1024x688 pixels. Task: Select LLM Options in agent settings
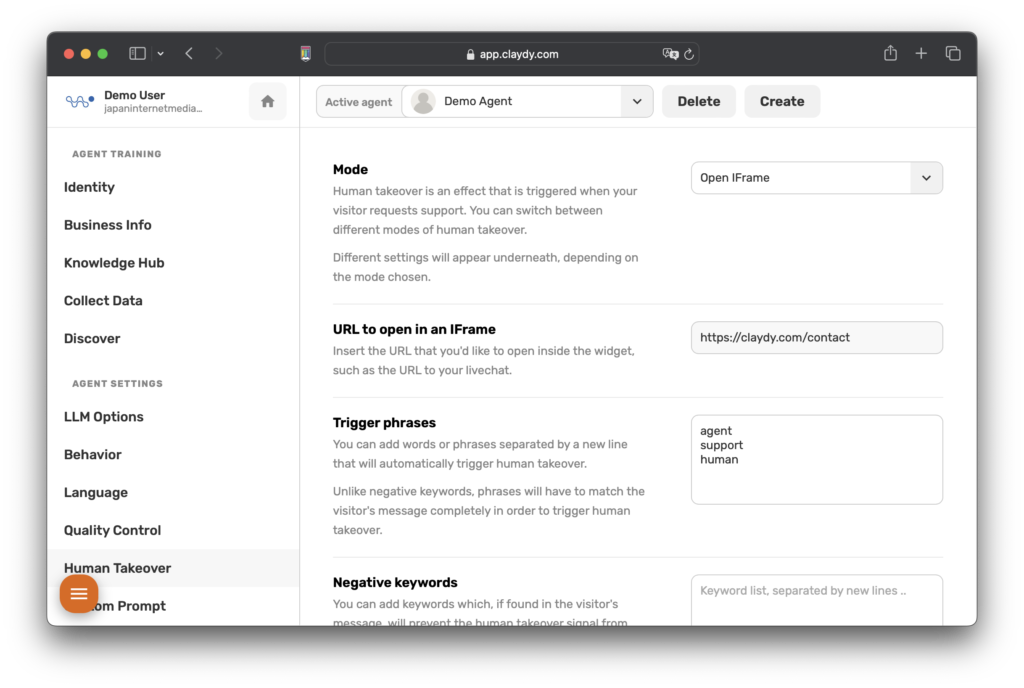point(104,417)
